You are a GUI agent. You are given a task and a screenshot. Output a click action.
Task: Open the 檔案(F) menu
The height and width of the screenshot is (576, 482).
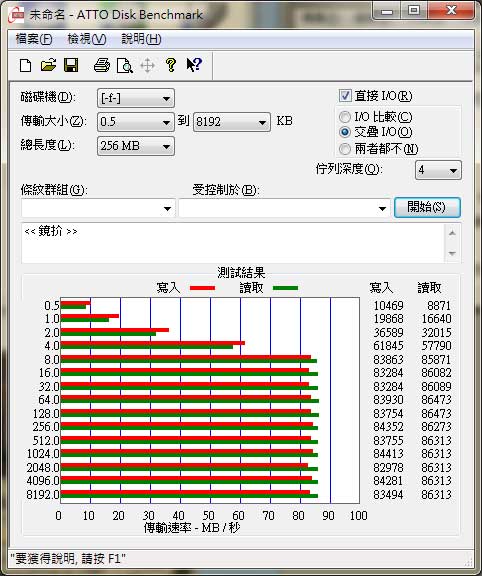coord(34,39)
